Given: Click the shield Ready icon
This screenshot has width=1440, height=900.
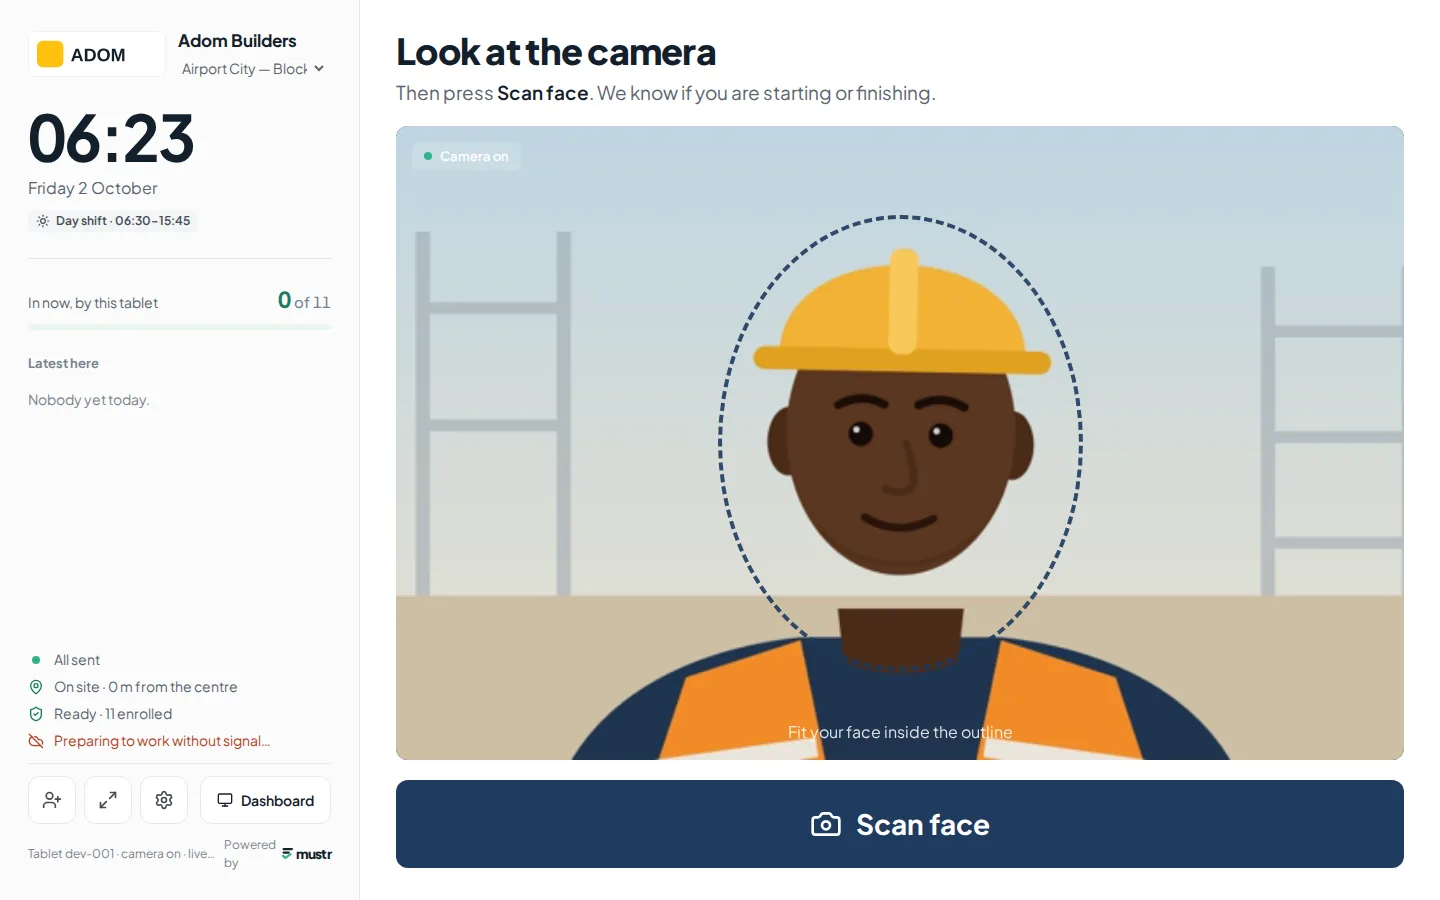Looking at the screenshot, I should pos(36,714).
